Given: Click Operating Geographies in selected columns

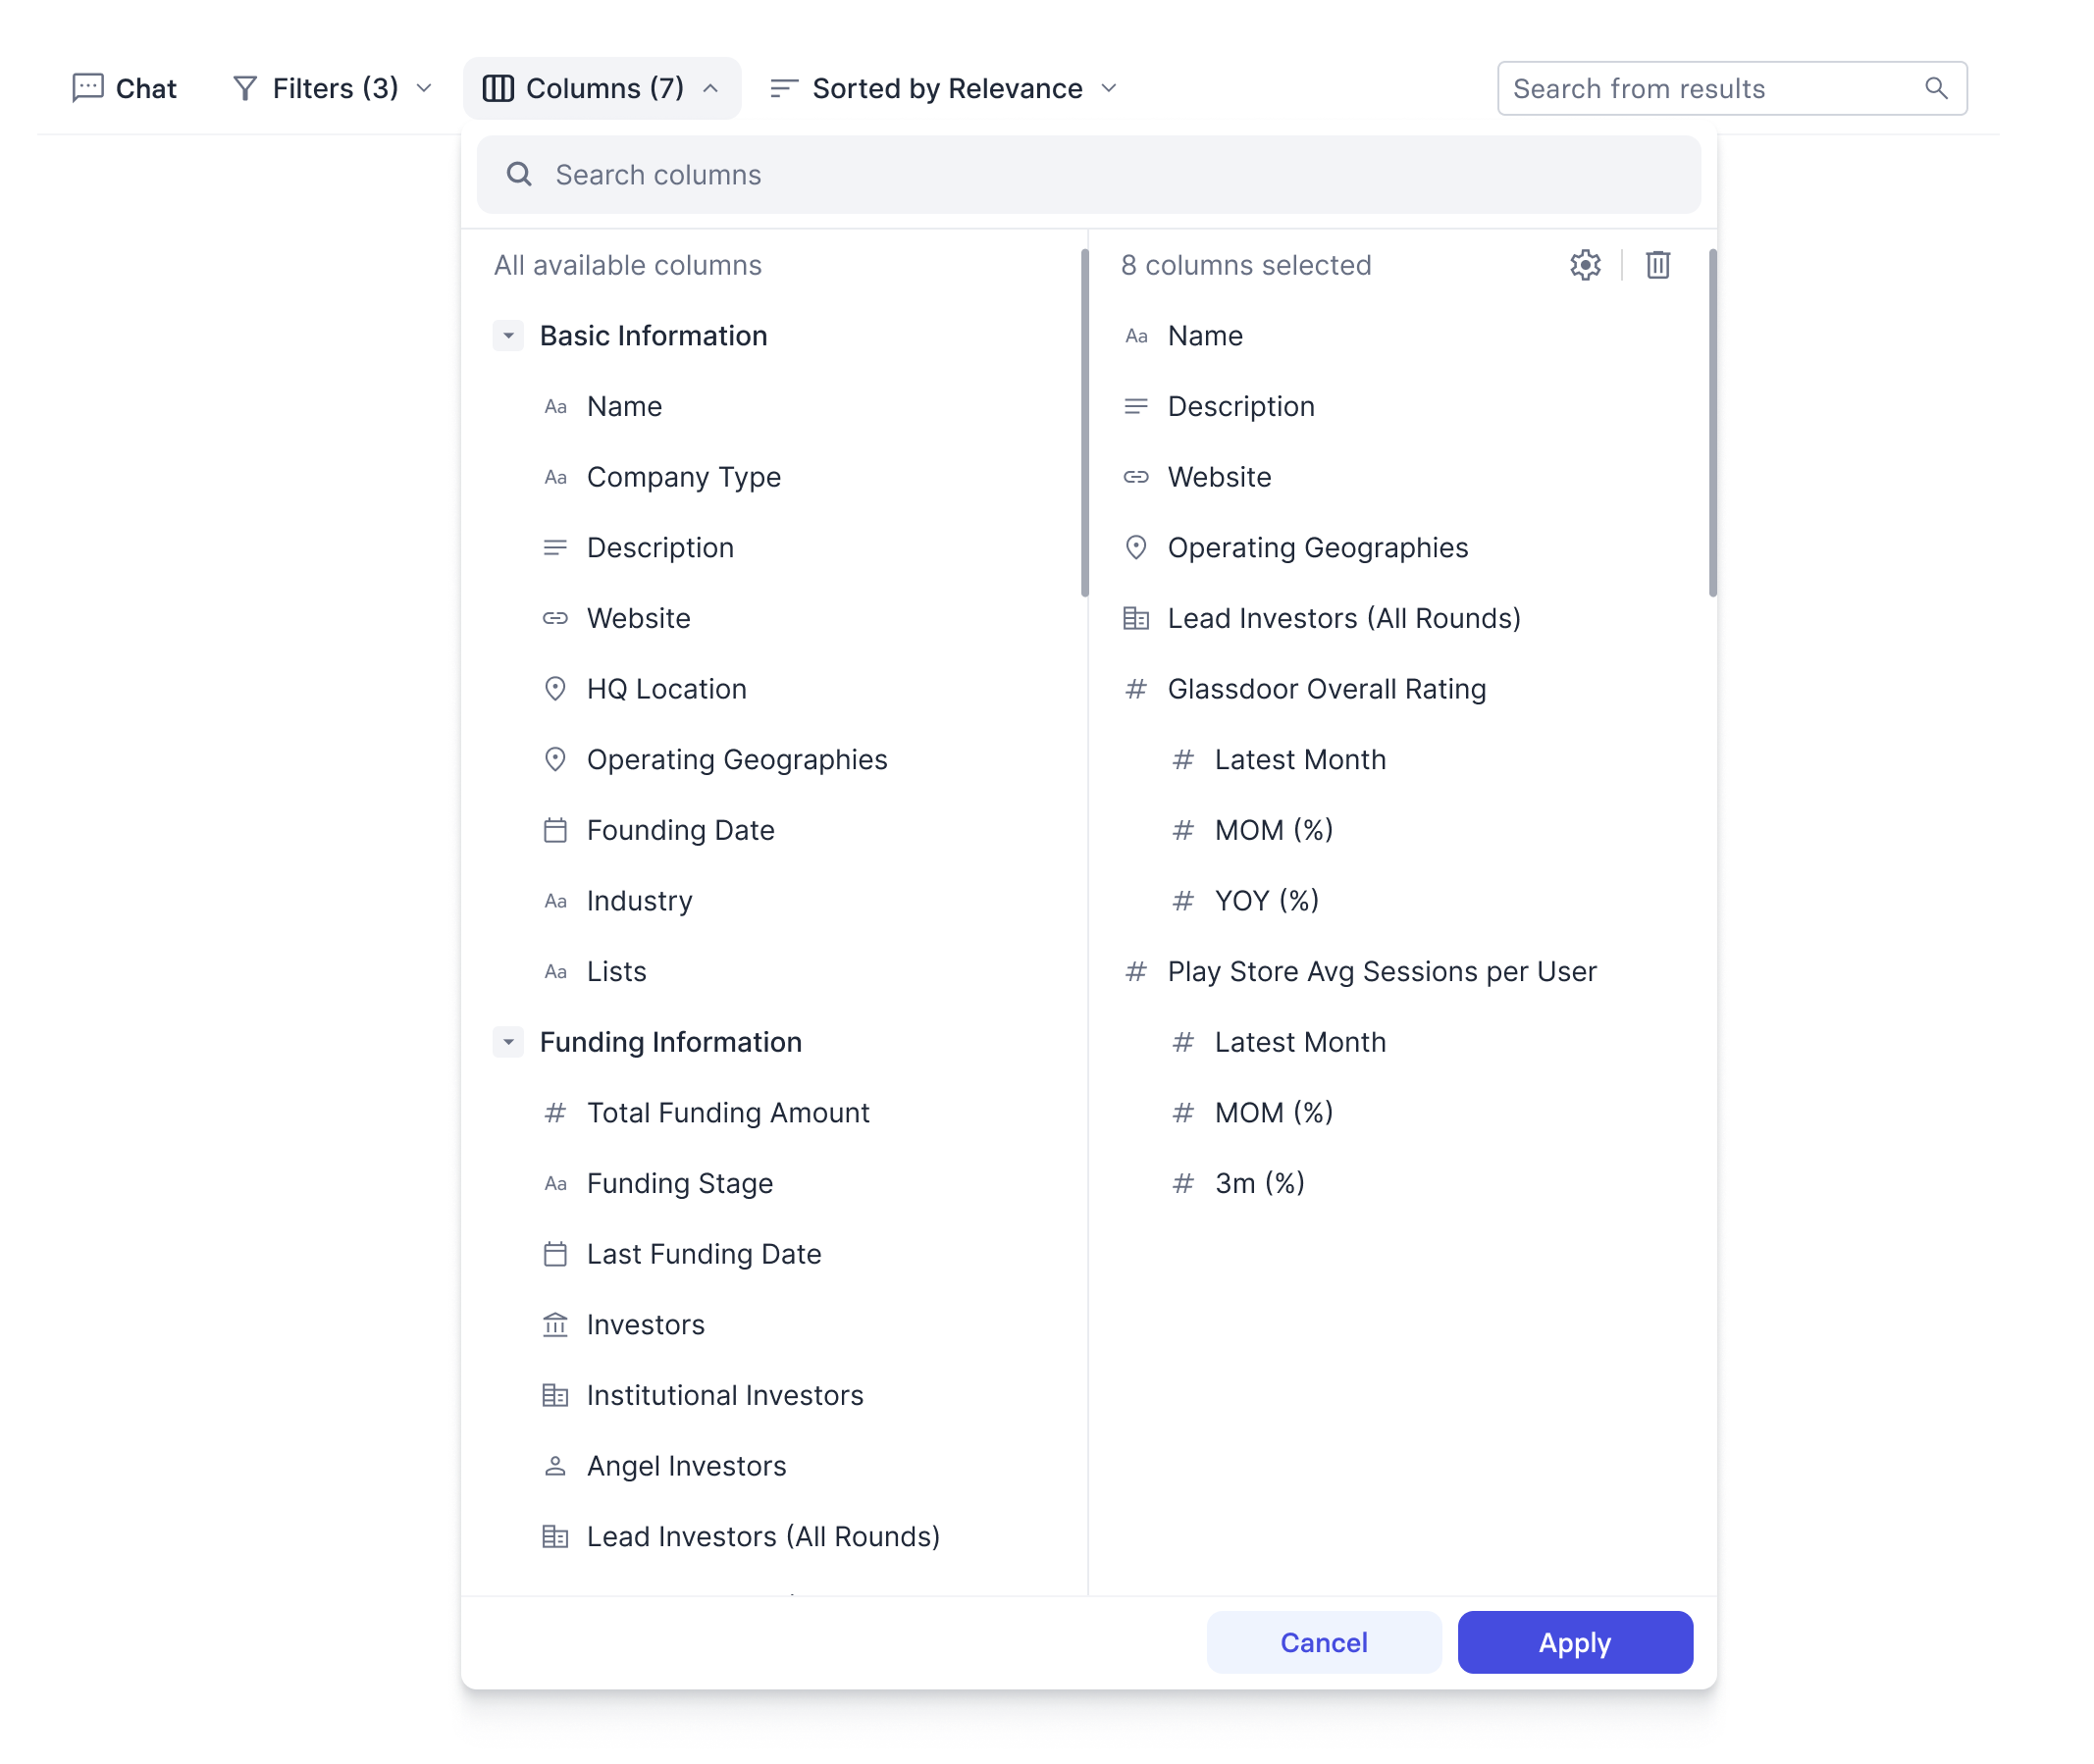Looking at the screenshot, I should click(1317, 548).
